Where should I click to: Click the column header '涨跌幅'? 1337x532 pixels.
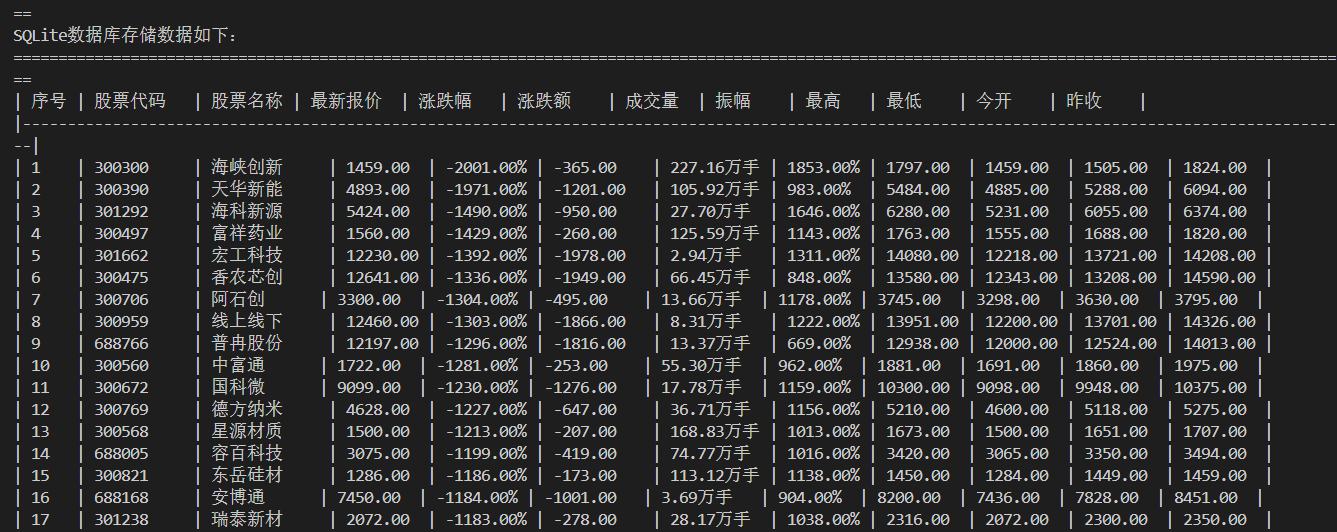(445, 101)
